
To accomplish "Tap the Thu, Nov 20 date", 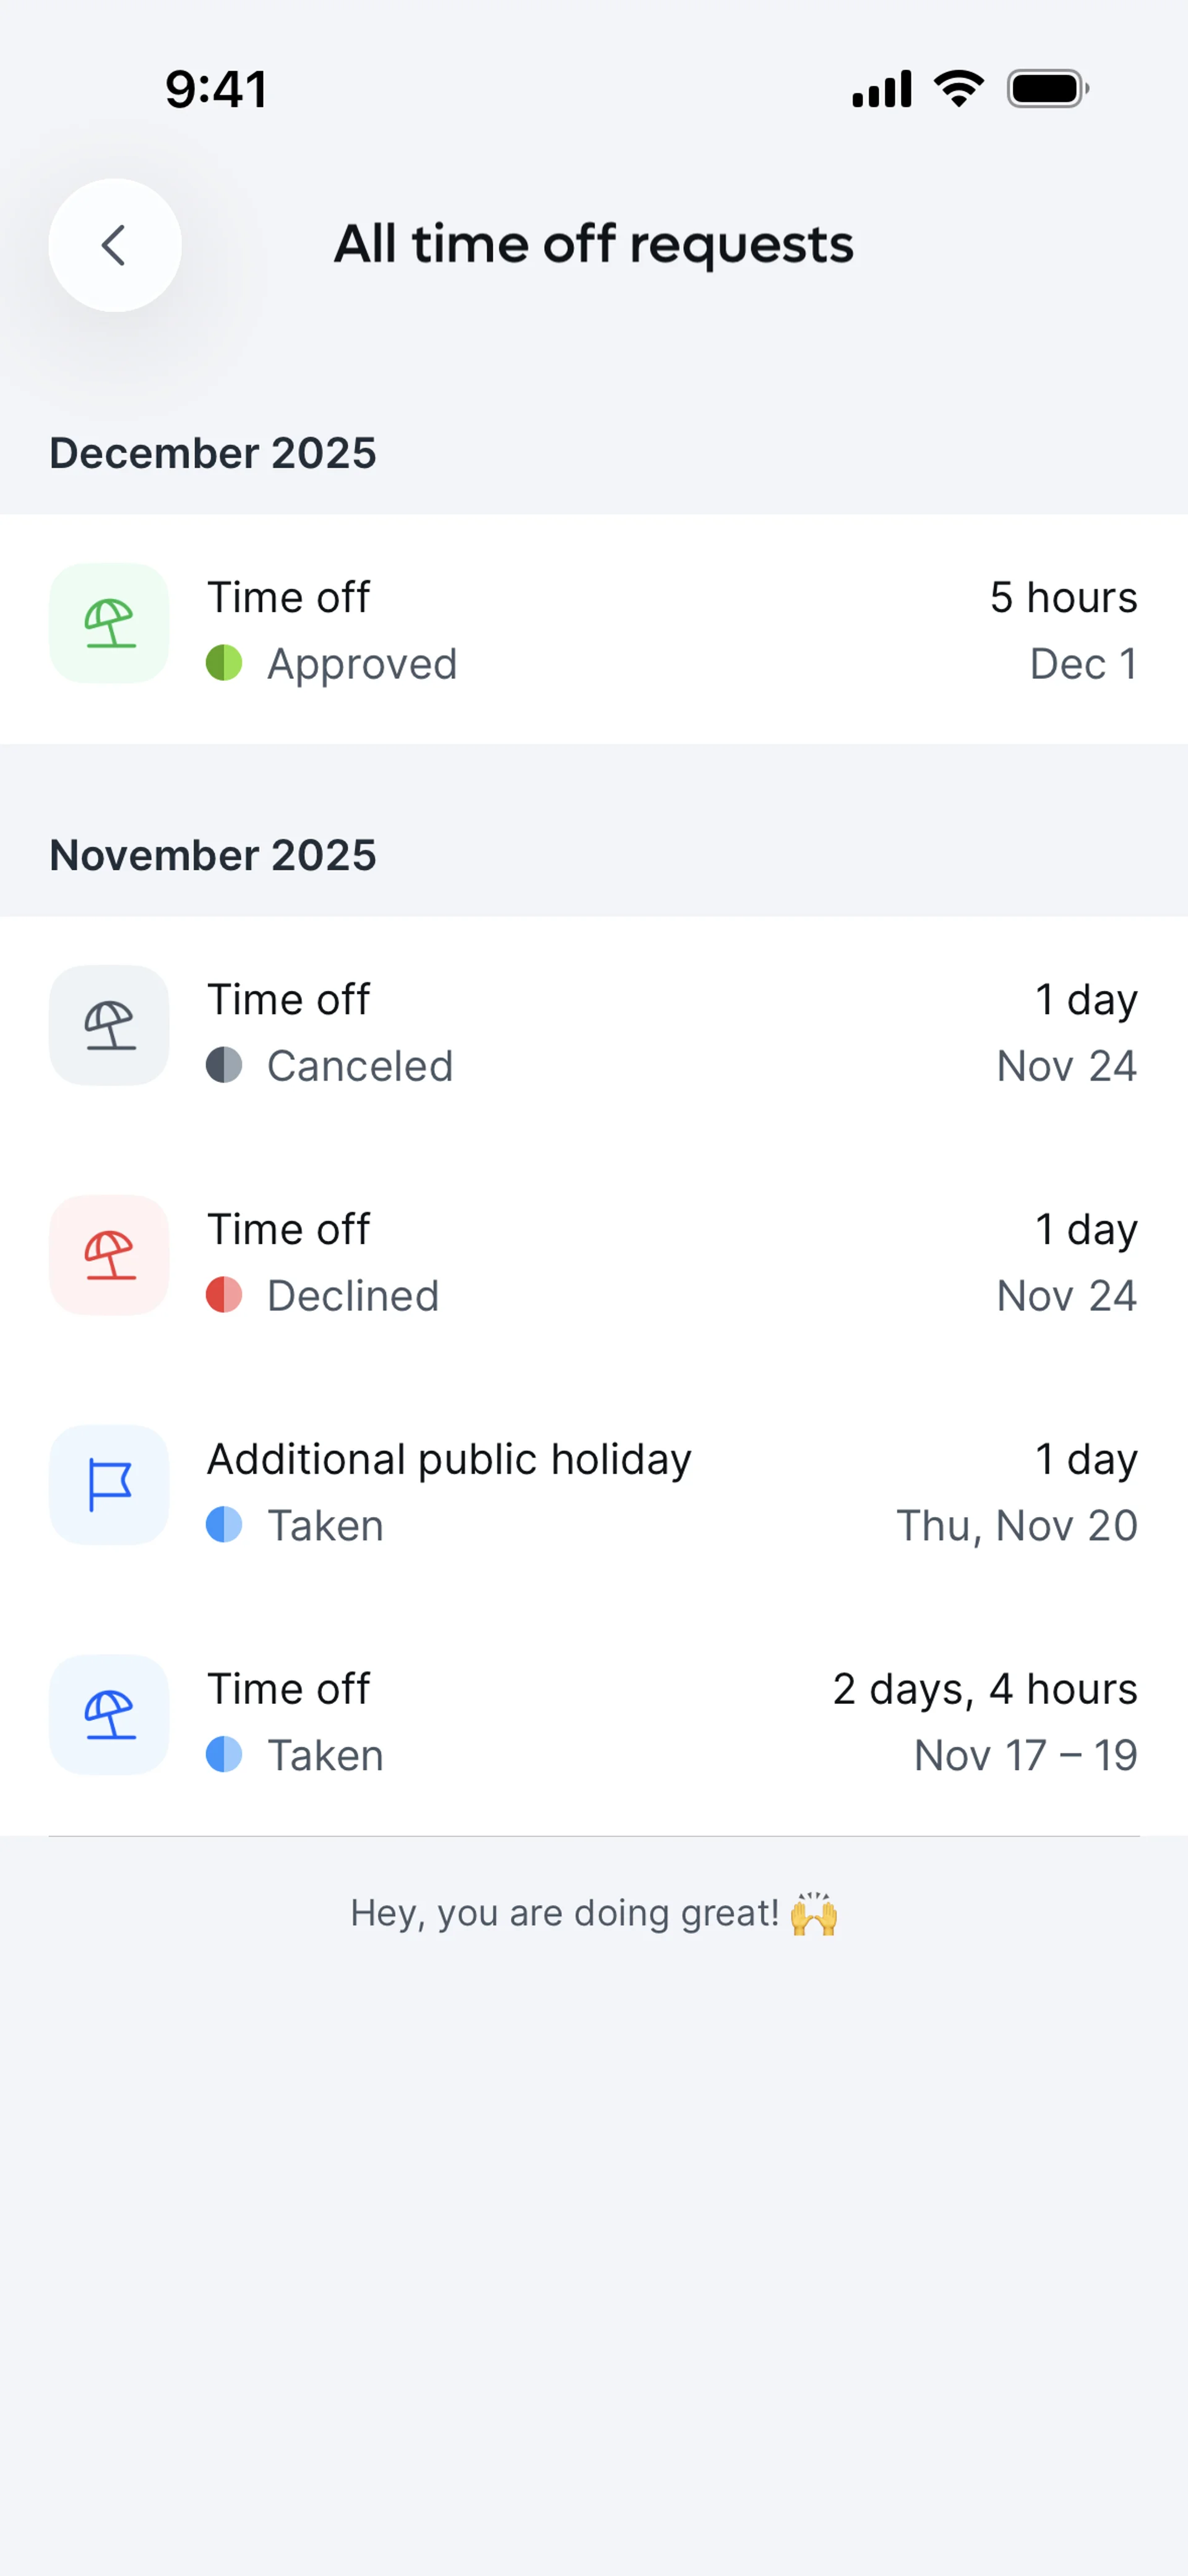I will (1016, 1526).
